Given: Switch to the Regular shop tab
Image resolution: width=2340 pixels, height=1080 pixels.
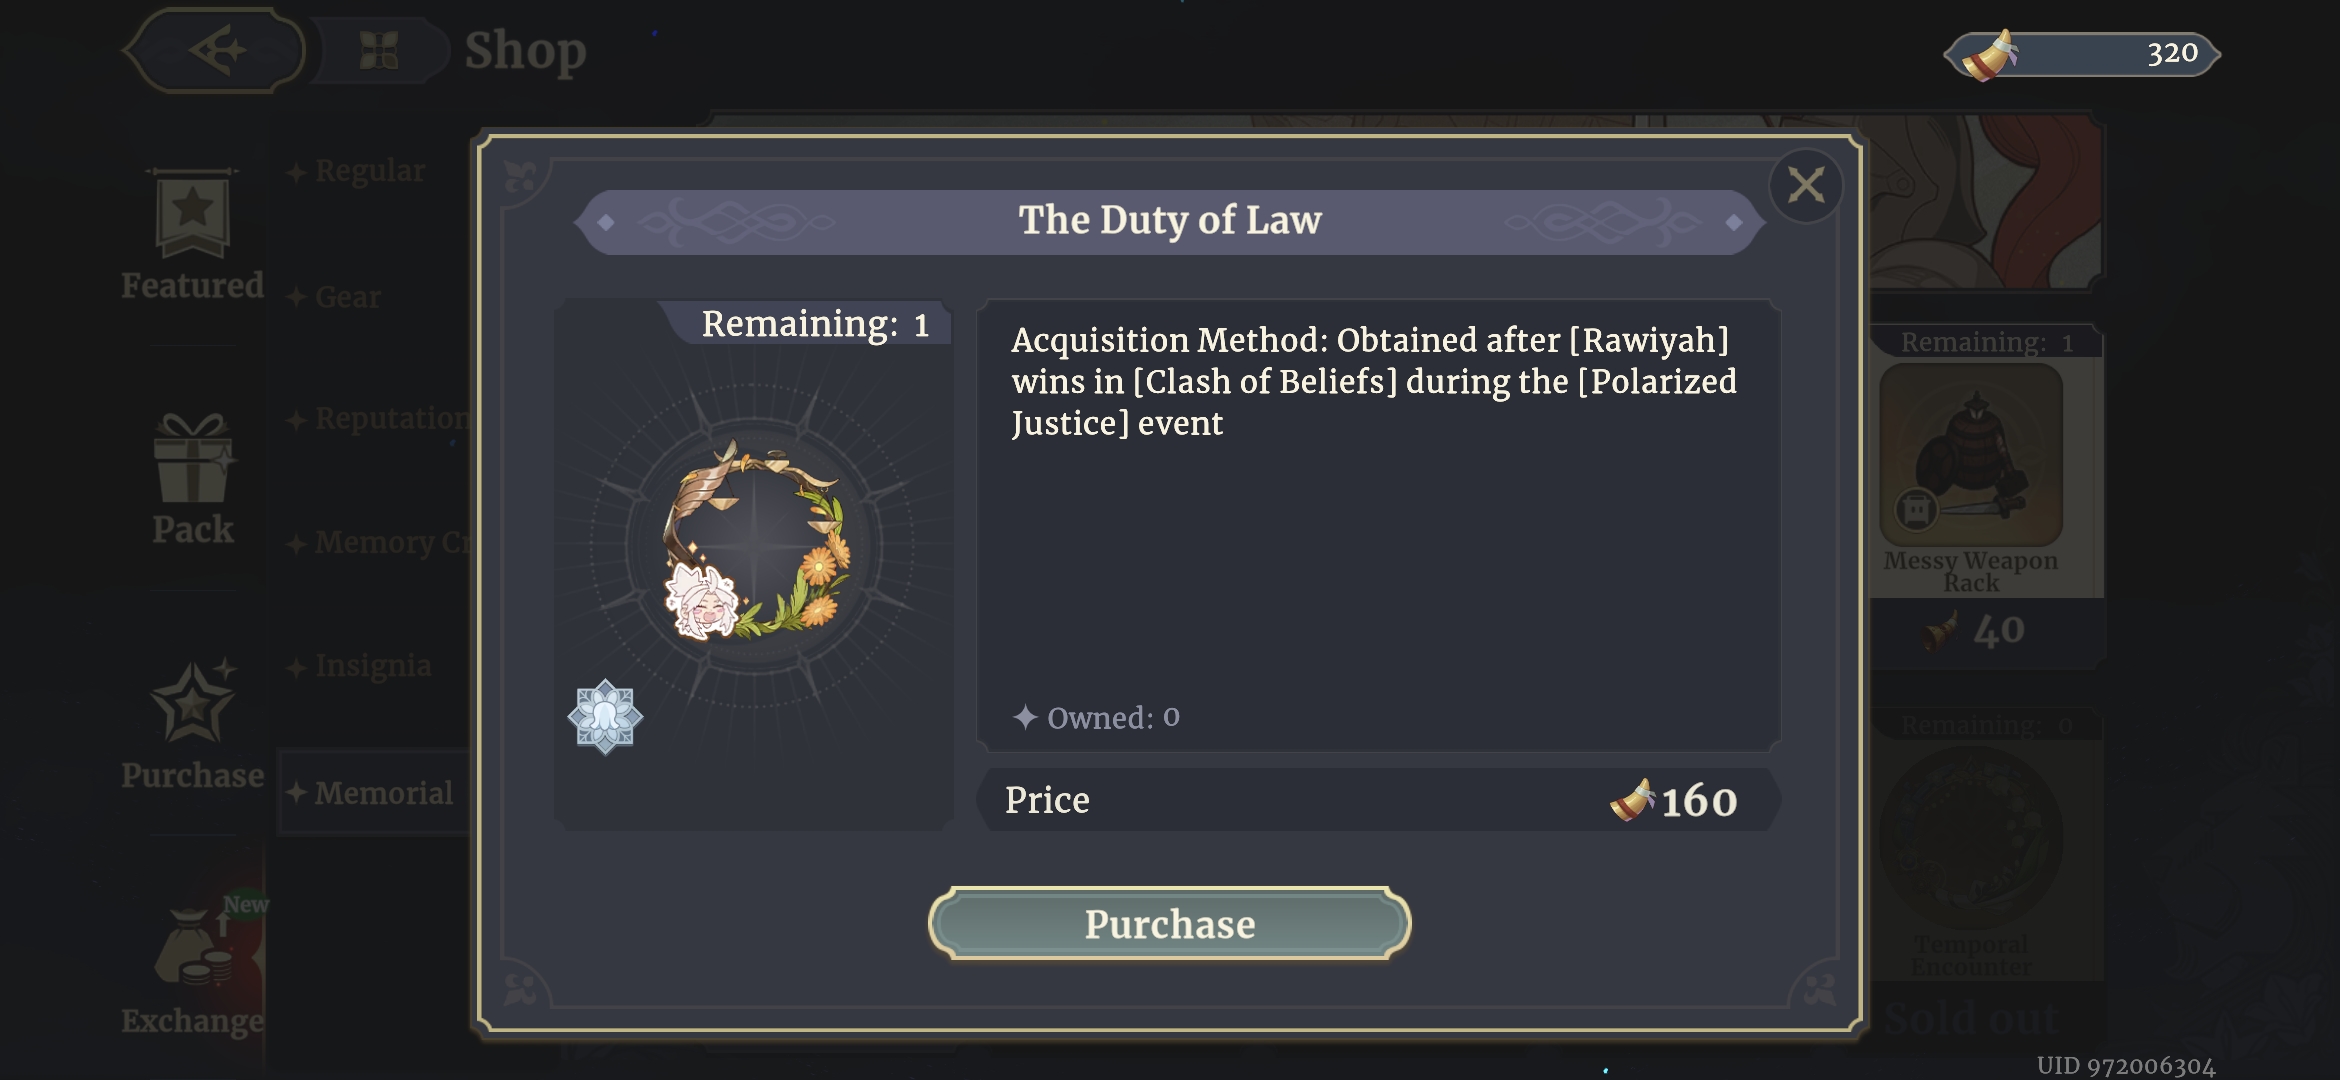Looking at the screenshot, I should pos(368,171).
